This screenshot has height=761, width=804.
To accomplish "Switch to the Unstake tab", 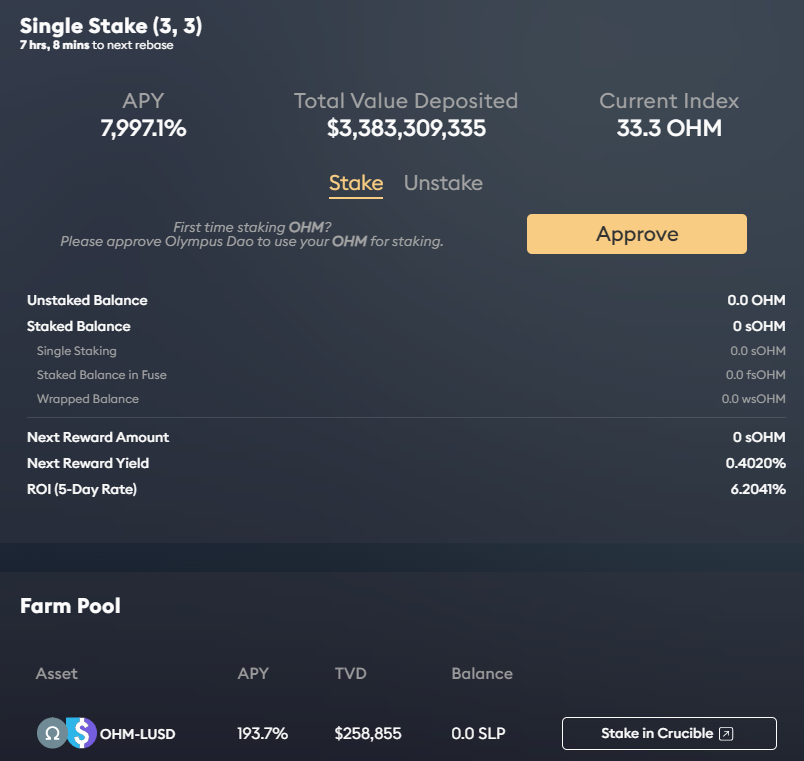I will click(443, 183).
